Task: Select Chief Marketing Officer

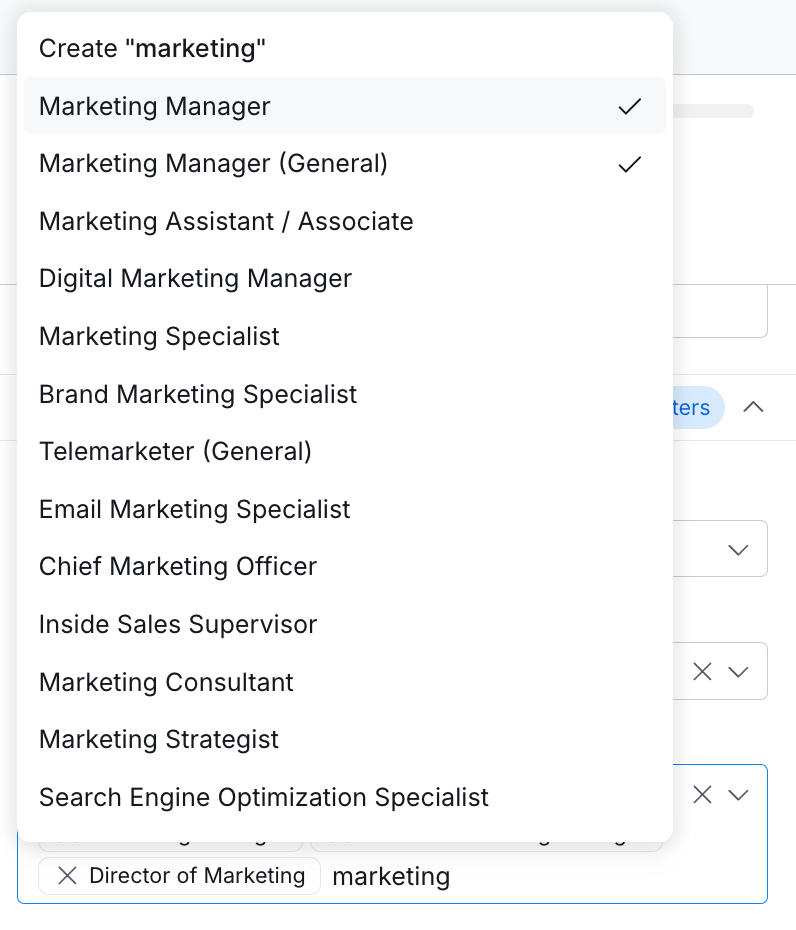Action: pos(178,566)
